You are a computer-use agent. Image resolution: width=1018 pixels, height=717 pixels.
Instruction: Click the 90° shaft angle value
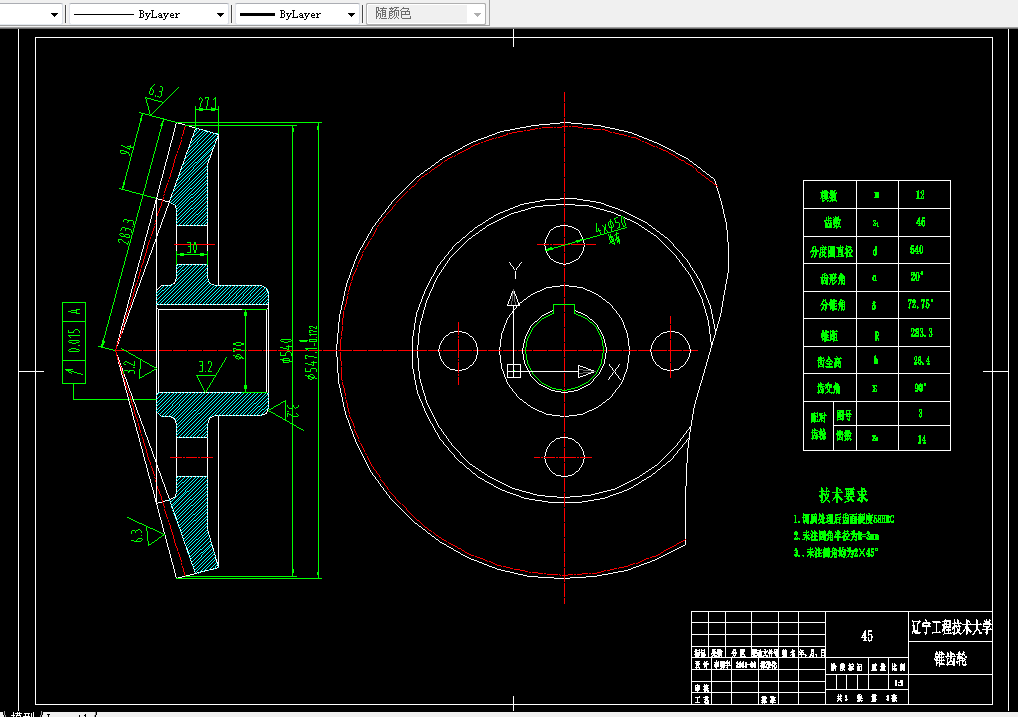point(920,388)
